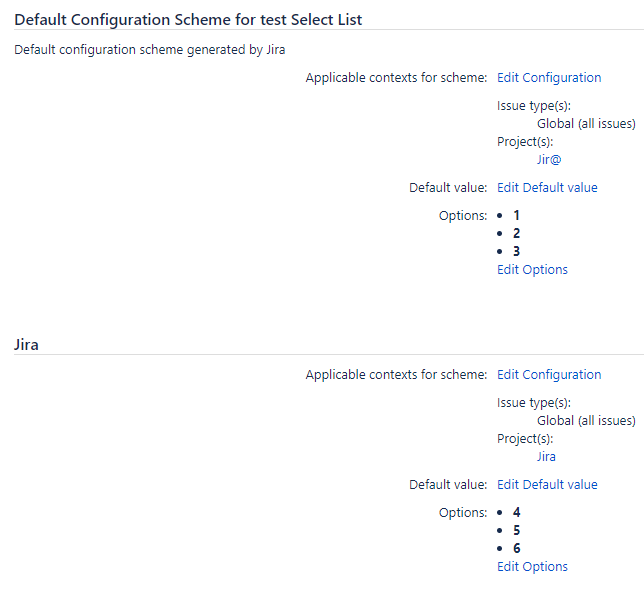Select option 4 in the Jira options

point(516,512)
